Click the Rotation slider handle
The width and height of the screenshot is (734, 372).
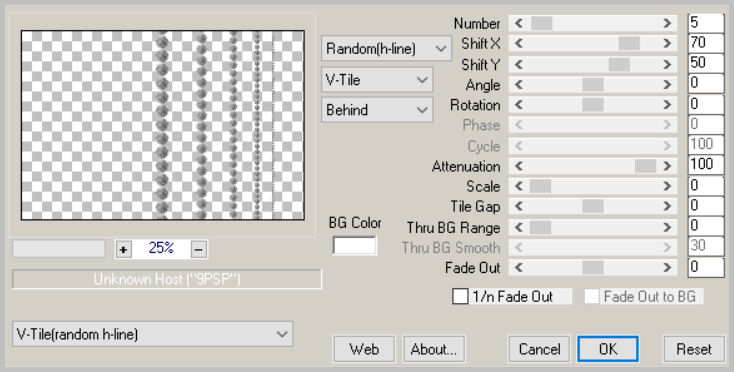click(x=593, y=105)
